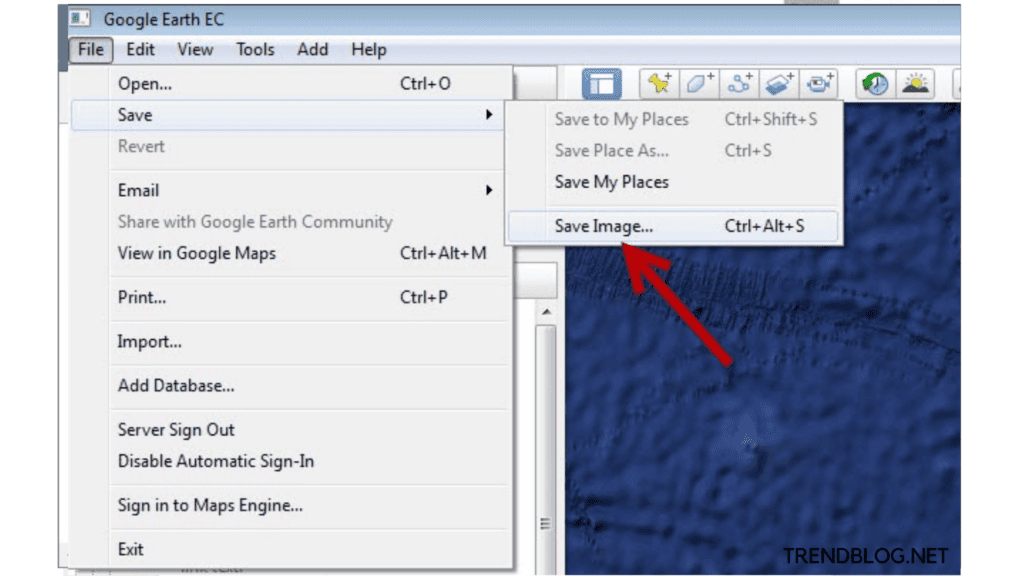The width and height of the screenshot is (1024, 576).
Task: Open the File menu
Action: pos(91,50)
